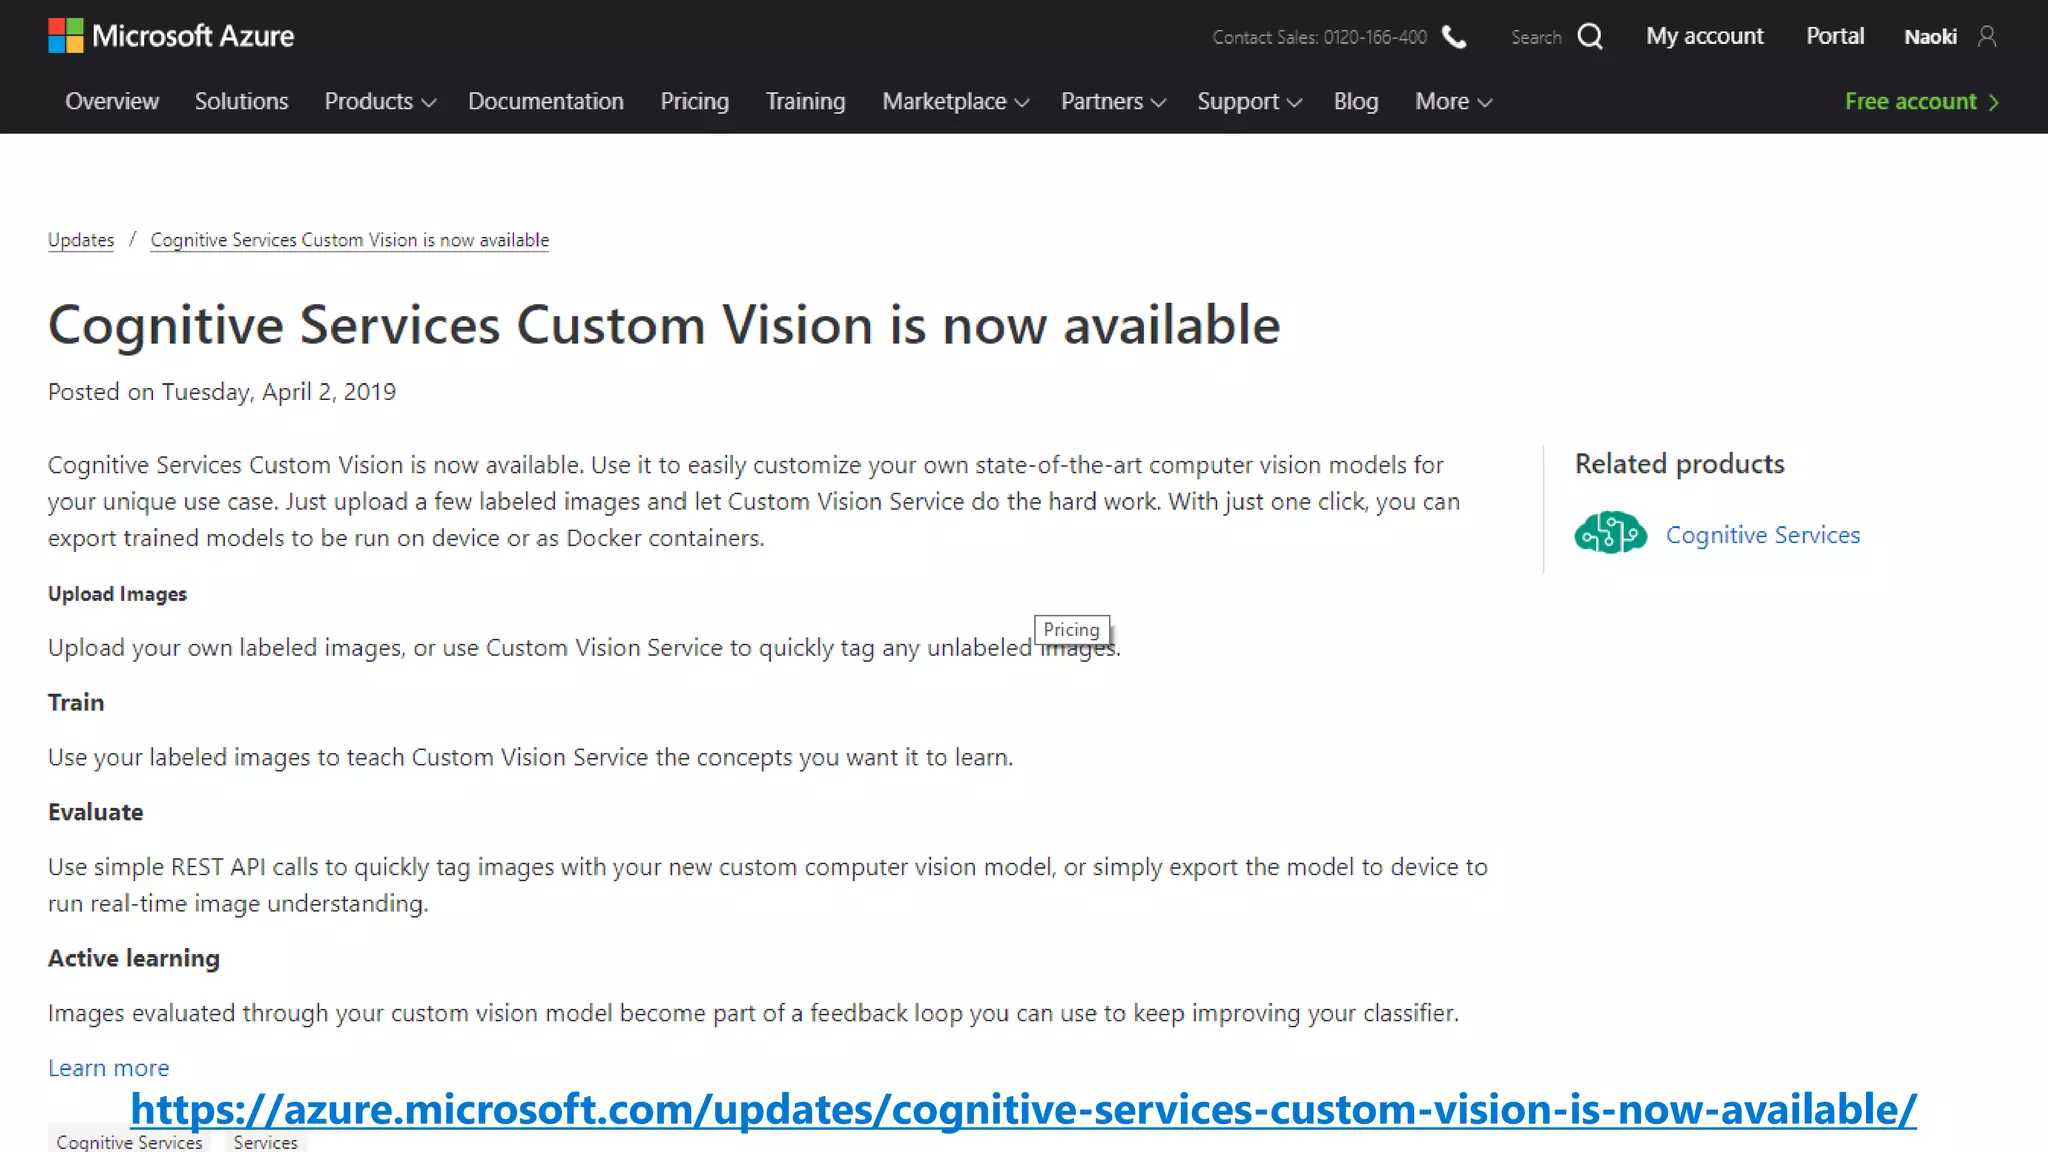The height and width of the screenshot is (1152, 2048).
Task: Open the Cognitive Services related product link
Action: [x=1762, y=535]
